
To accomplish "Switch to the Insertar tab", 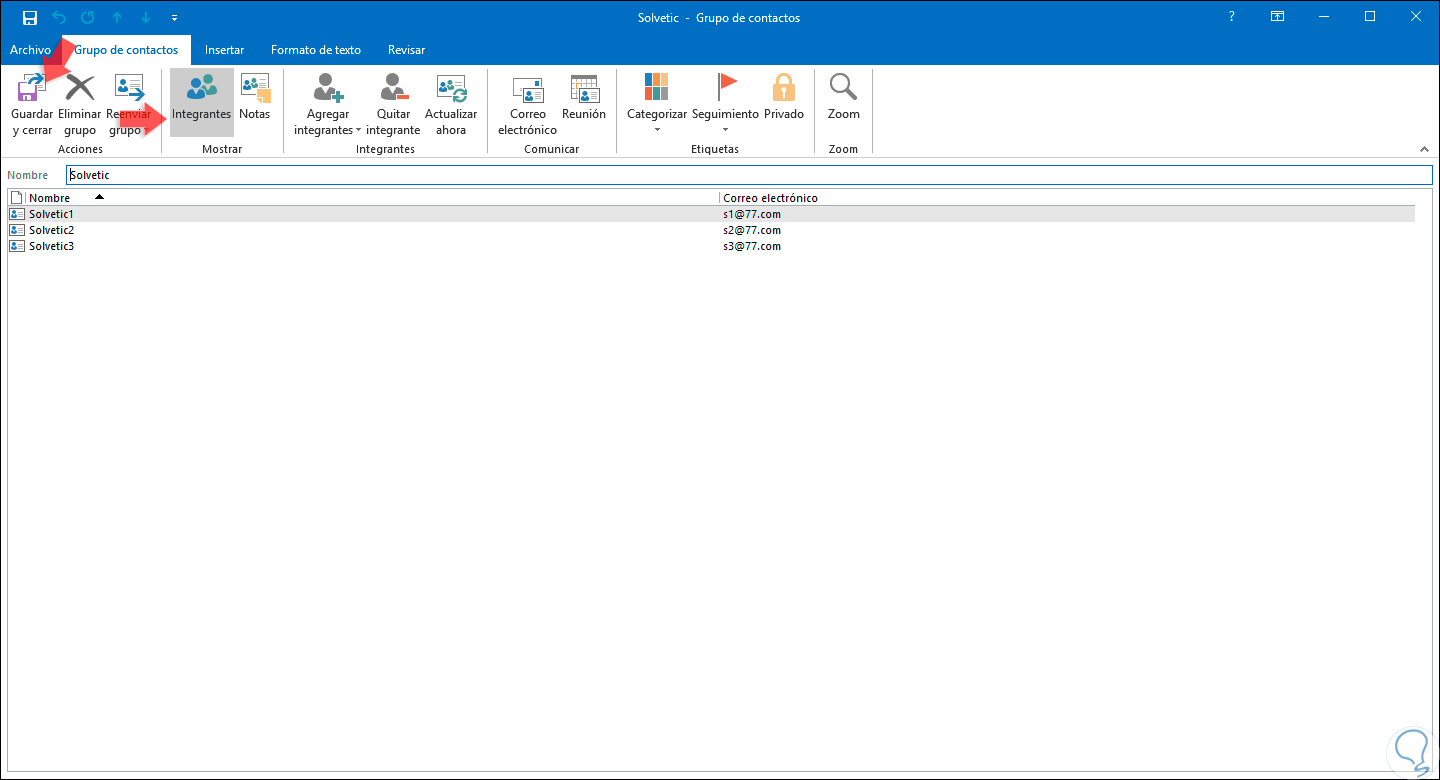I will point(224,50).
